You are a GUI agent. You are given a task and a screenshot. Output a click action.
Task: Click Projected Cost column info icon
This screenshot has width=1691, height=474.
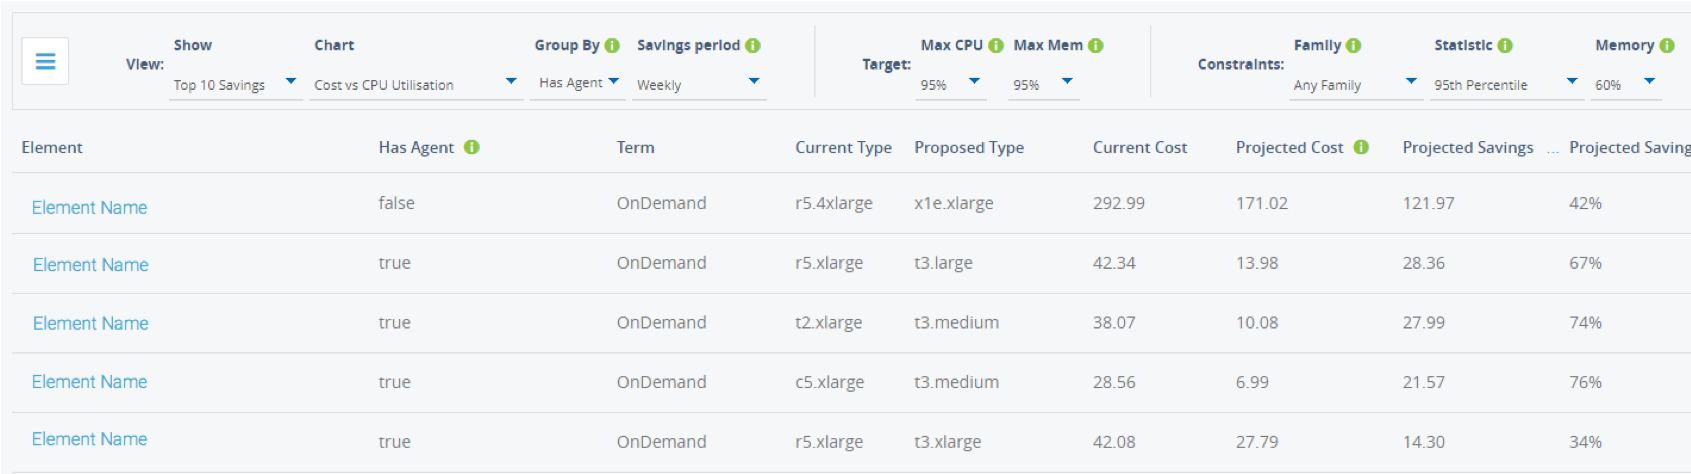click(1361, 147)
